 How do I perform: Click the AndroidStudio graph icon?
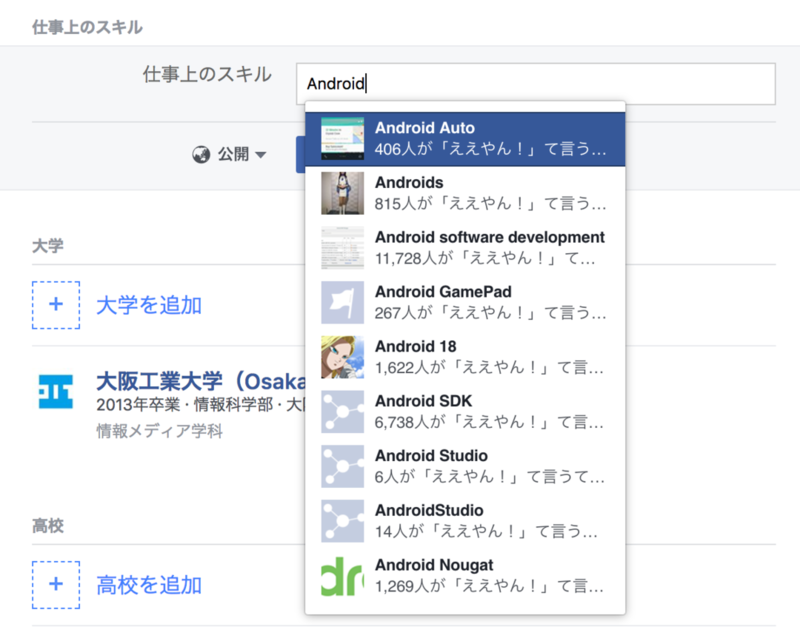tap(342, 521)
